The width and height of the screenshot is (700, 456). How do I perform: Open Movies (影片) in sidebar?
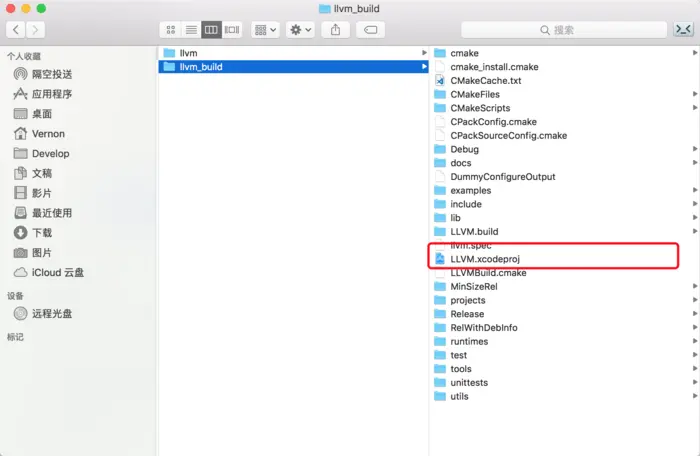(33, 193)
